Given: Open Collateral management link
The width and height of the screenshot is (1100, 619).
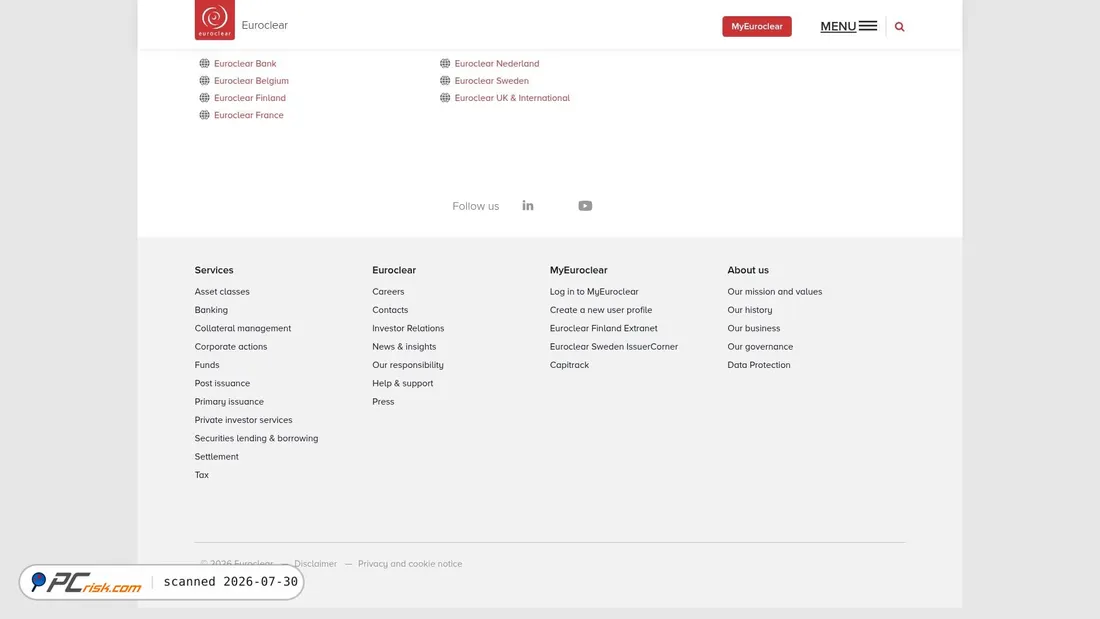Looking at the screenshot, I should pyautogui.click(x=243, y=328).
